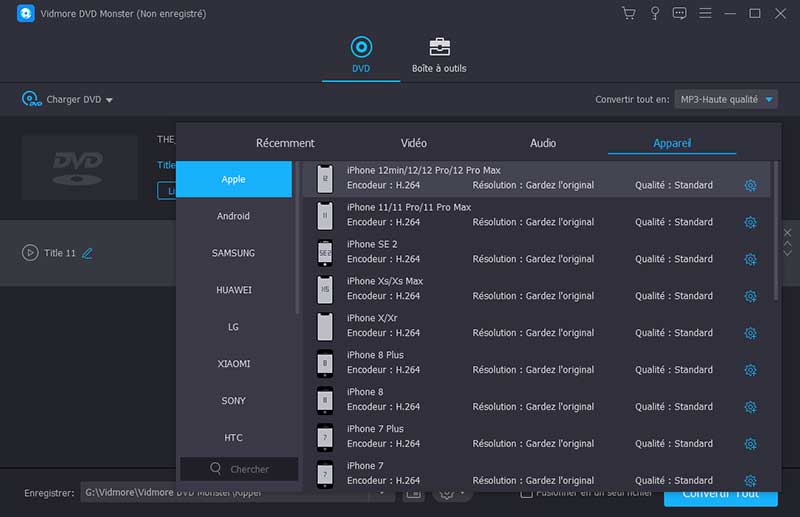Open the Boîte à outils toolbox
The image size is (800, 517).
click(x=438, y=55)
